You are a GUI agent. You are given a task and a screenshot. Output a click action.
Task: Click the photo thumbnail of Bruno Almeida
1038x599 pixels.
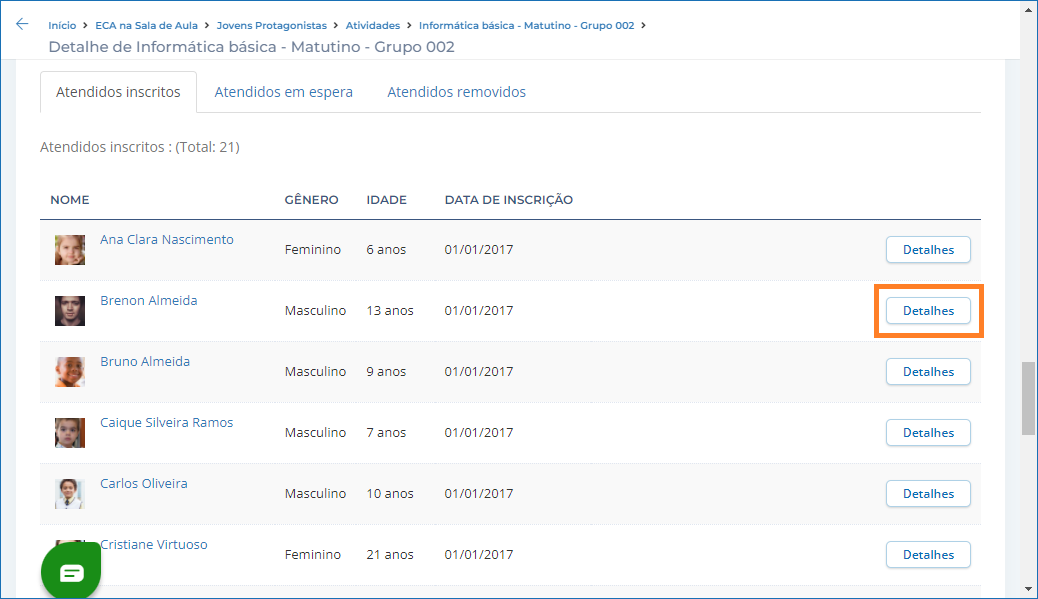69,371
